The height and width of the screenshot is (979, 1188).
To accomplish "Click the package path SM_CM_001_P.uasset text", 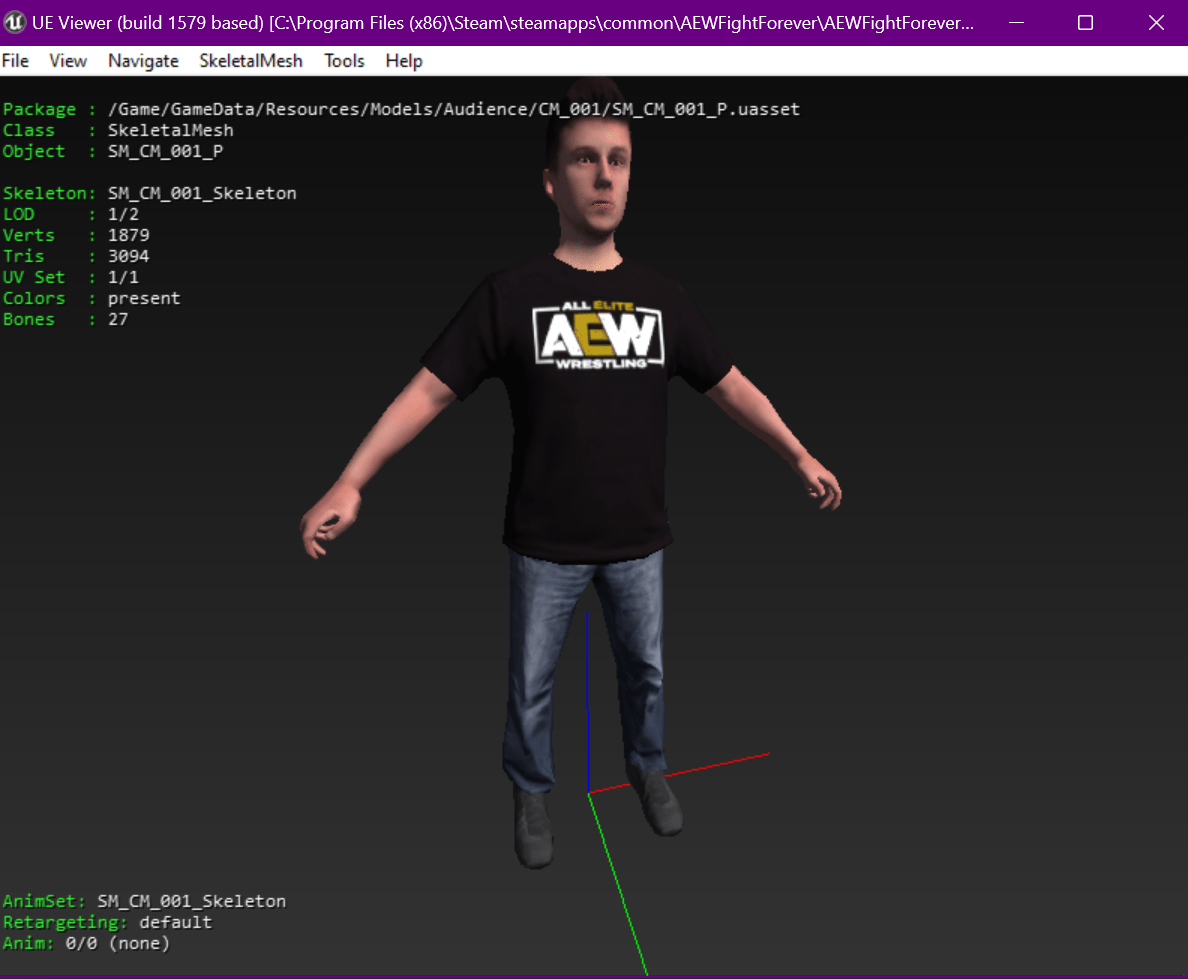I will pyautogui.click(x=454, y=109).
